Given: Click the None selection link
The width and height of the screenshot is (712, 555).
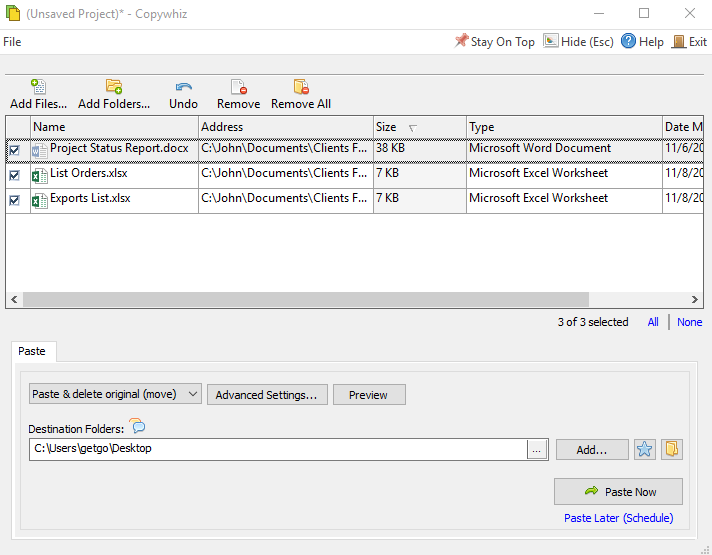Looking at the screenshot, I should pos(689,322).
